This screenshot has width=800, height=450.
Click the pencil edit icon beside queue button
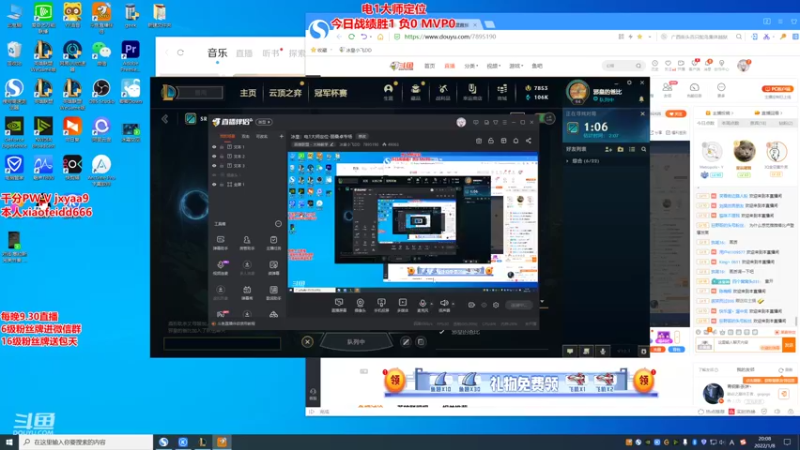pos(406,342)
